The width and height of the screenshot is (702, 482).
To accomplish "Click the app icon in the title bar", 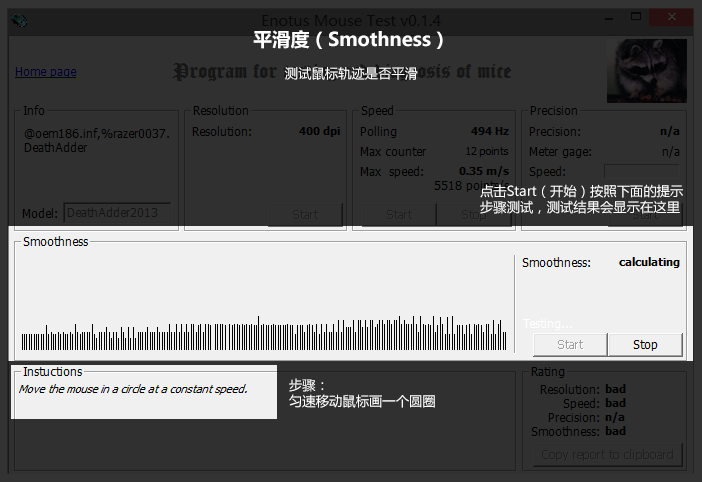I will (19, 21).
